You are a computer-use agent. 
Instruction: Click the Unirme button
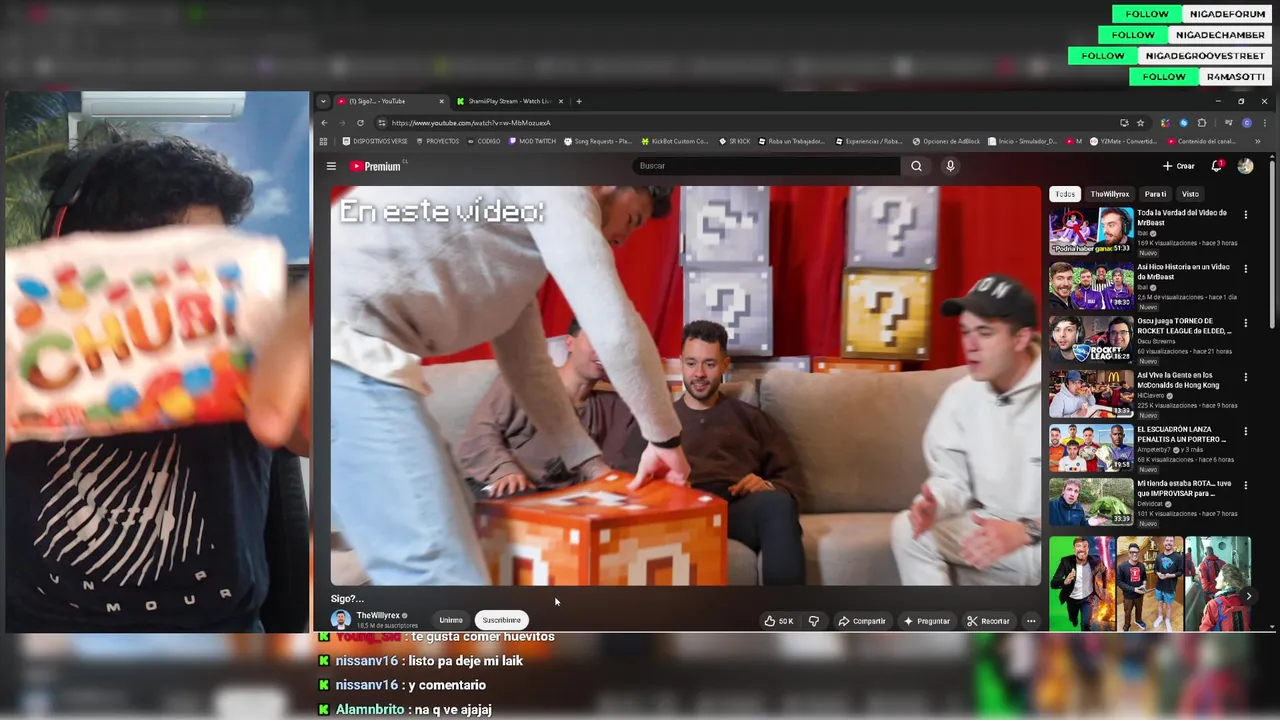(x=451, y=620)
